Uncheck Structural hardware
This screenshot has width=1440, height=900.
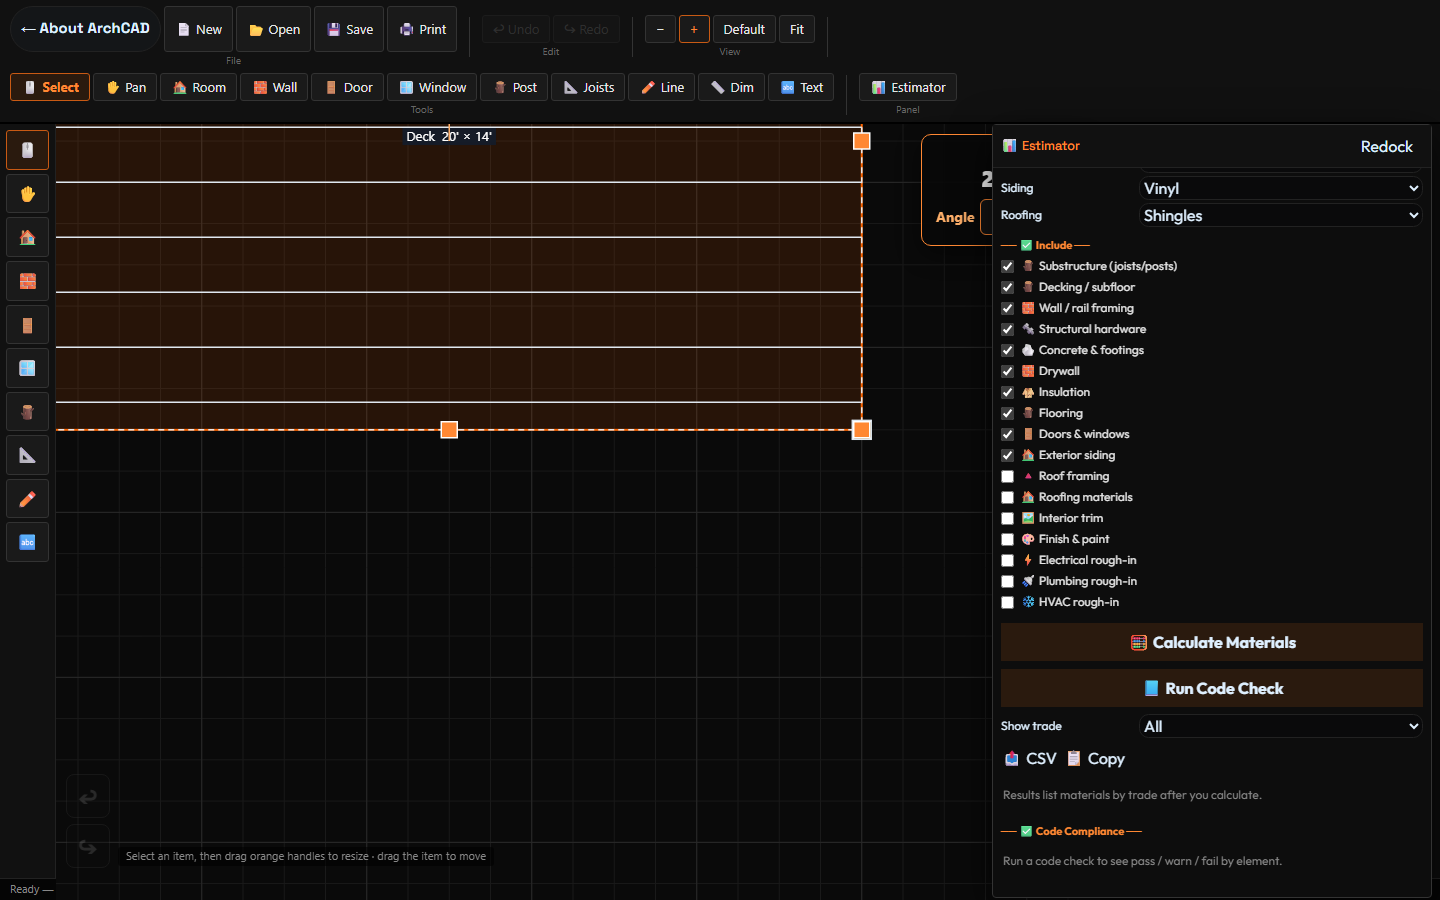[1007, 329]
